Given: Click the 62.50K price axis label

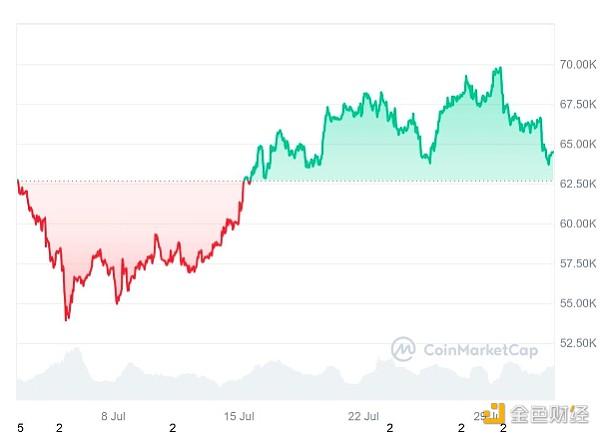Looking at the screenshot, I should point(579,183).
